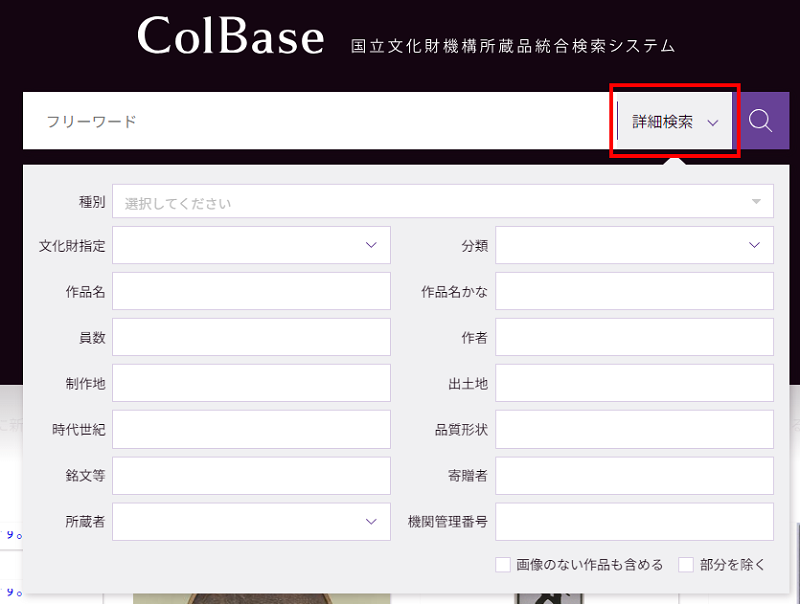Click the 作品名かな input field
The width and height of the screenshot is (800, 604).
tap(634, 291)
